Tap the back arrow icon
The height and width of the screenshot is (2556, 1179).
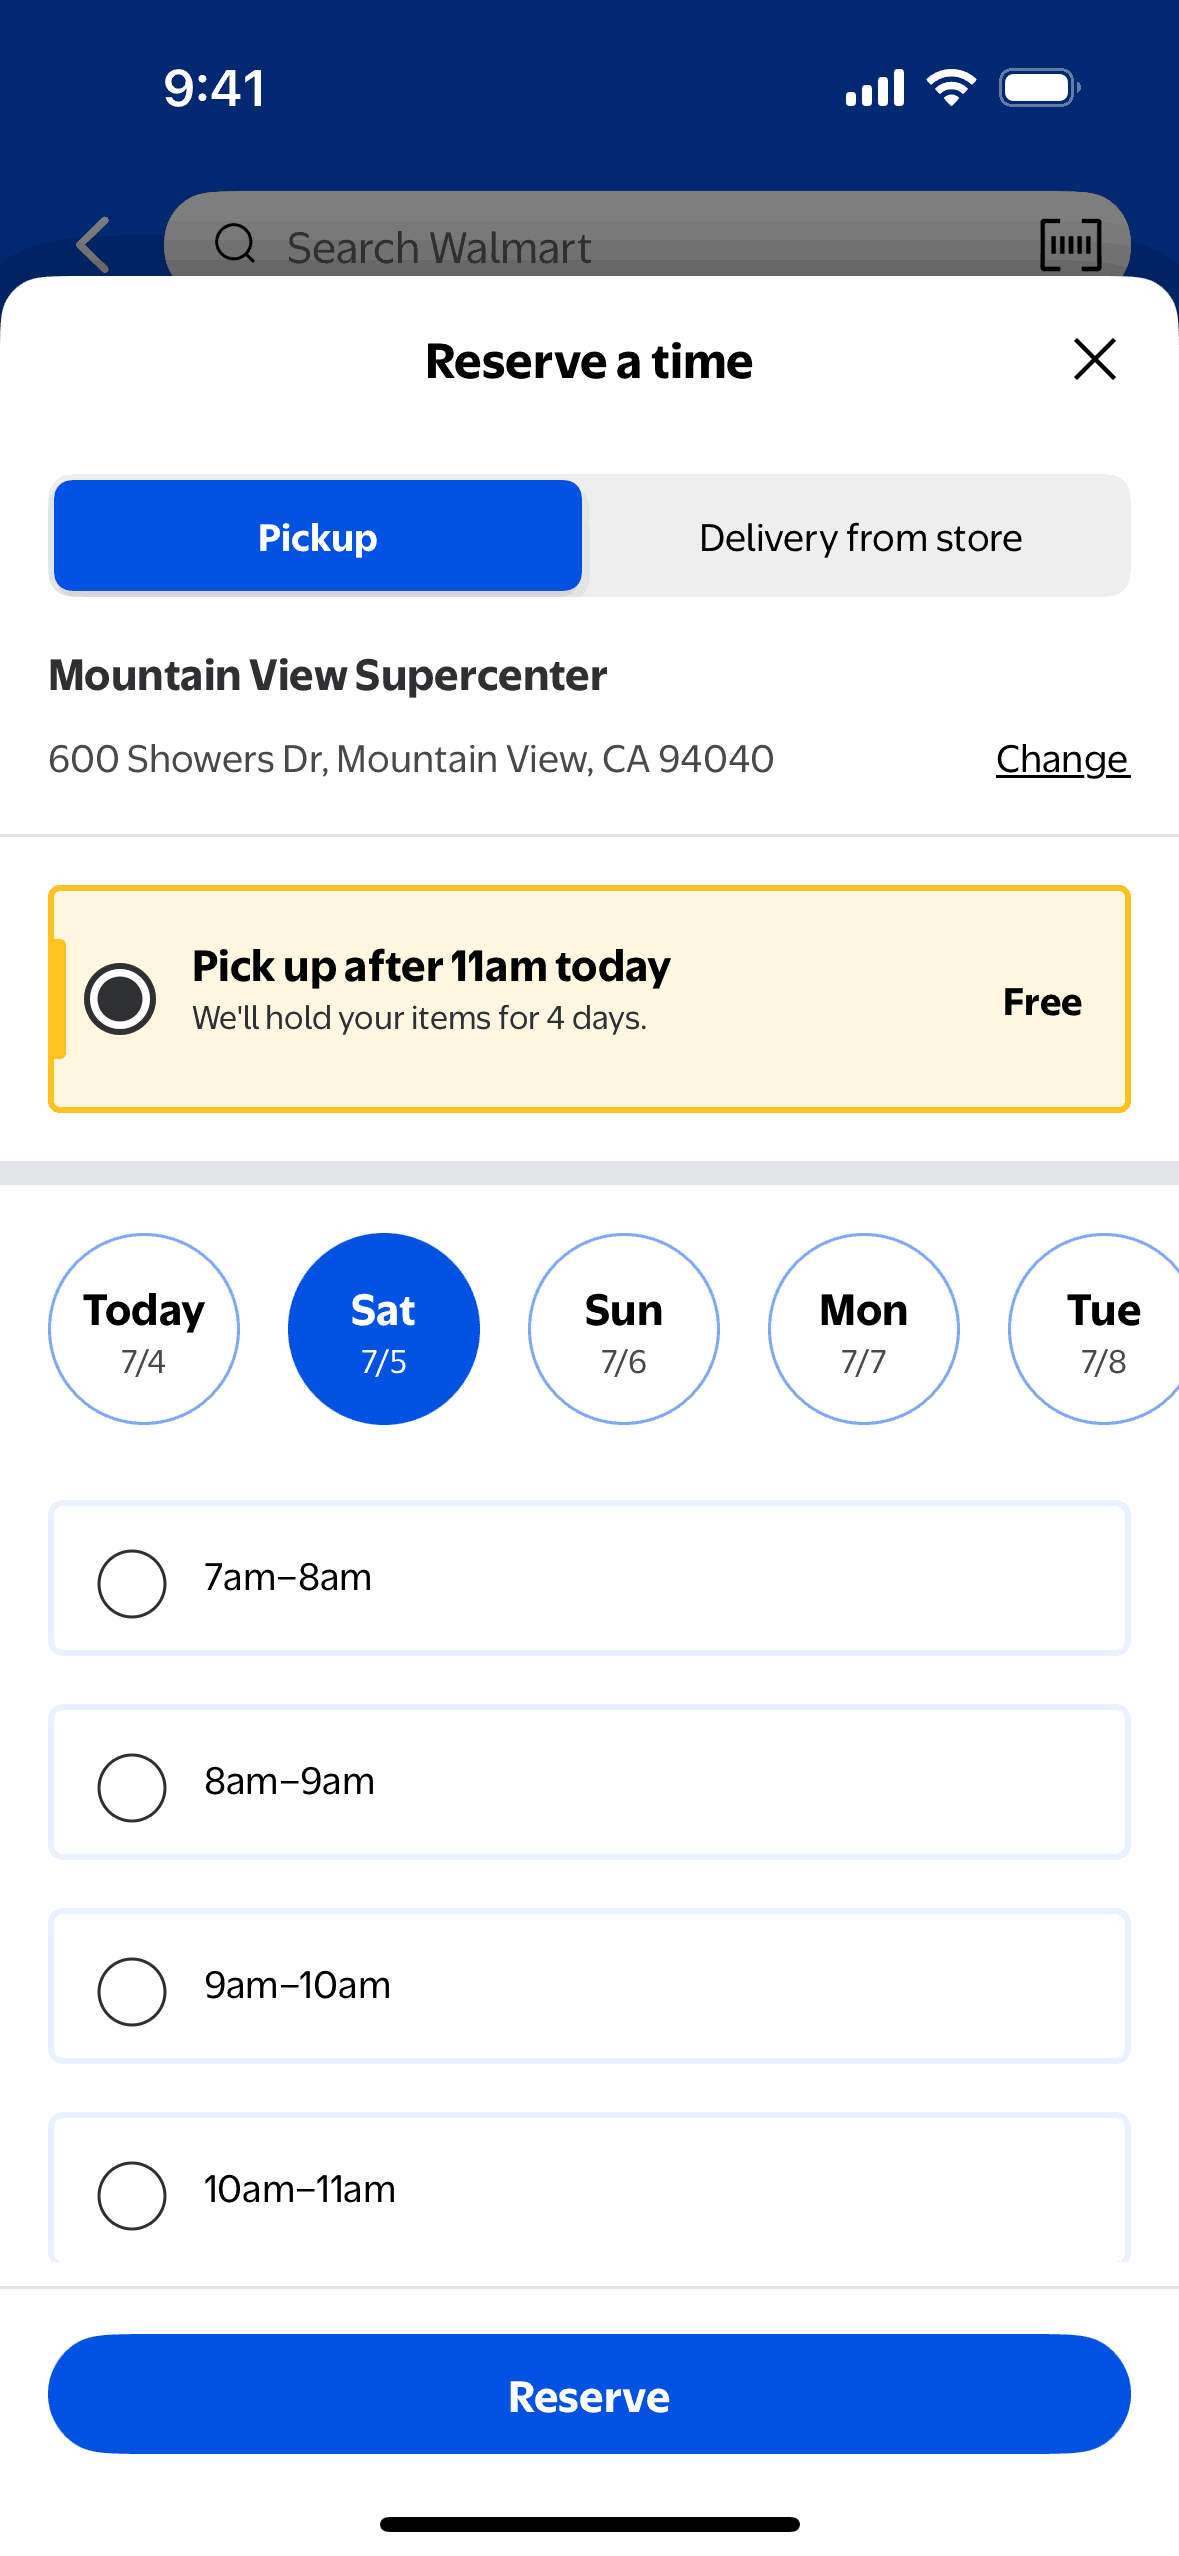tap(93, 244)
